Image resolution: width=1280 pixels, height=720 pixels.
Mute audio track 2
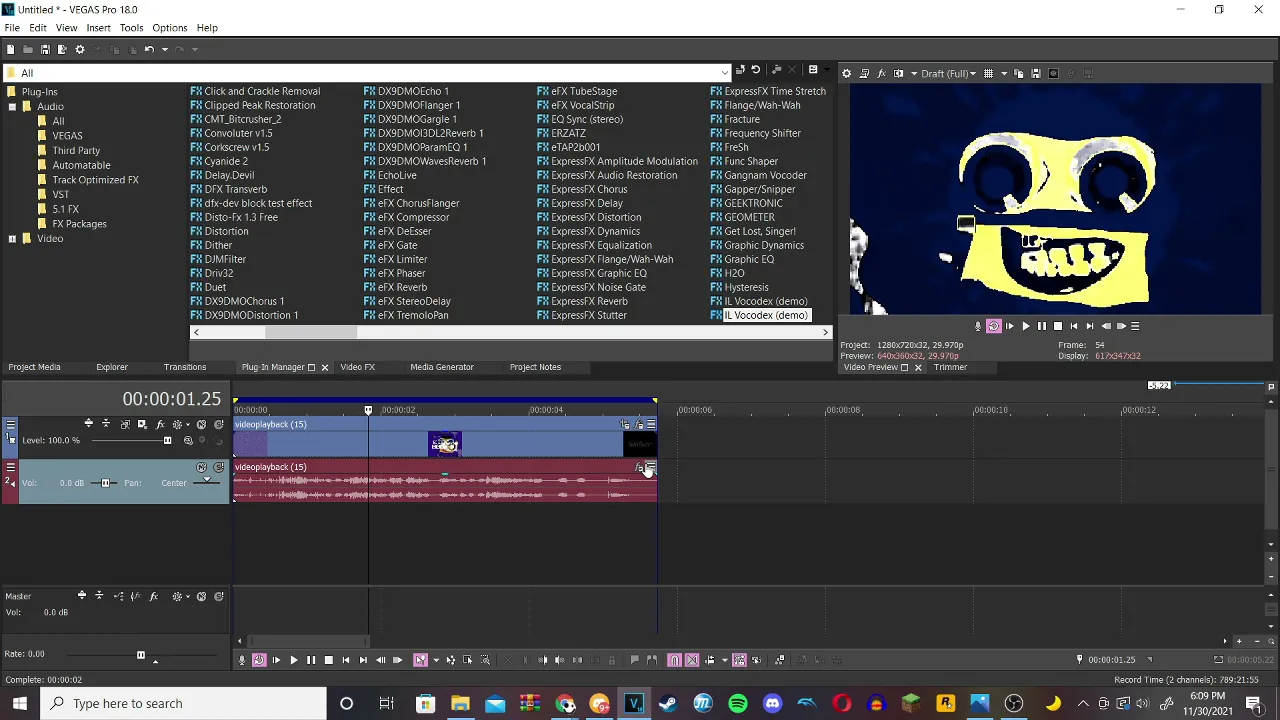(201, 467)
